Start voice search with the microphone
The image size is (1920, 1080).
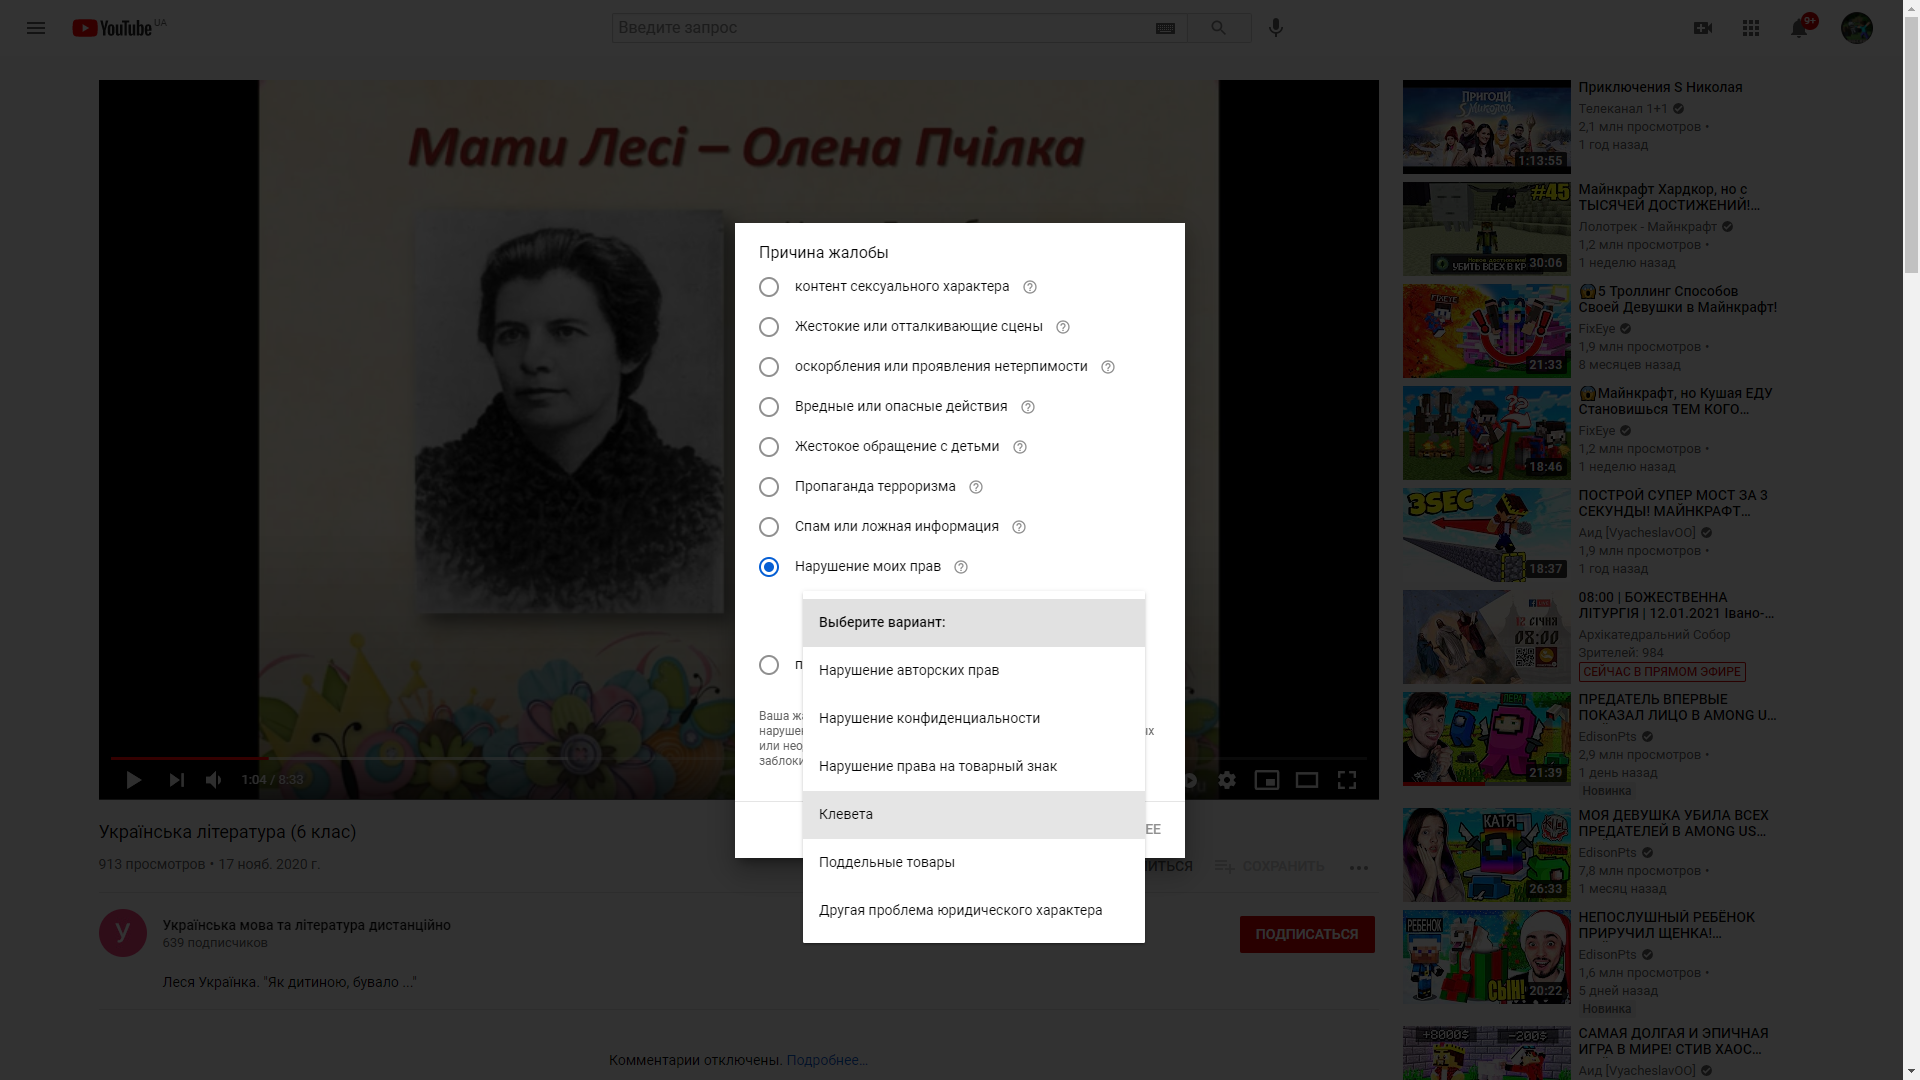[x=1275, y=28]
